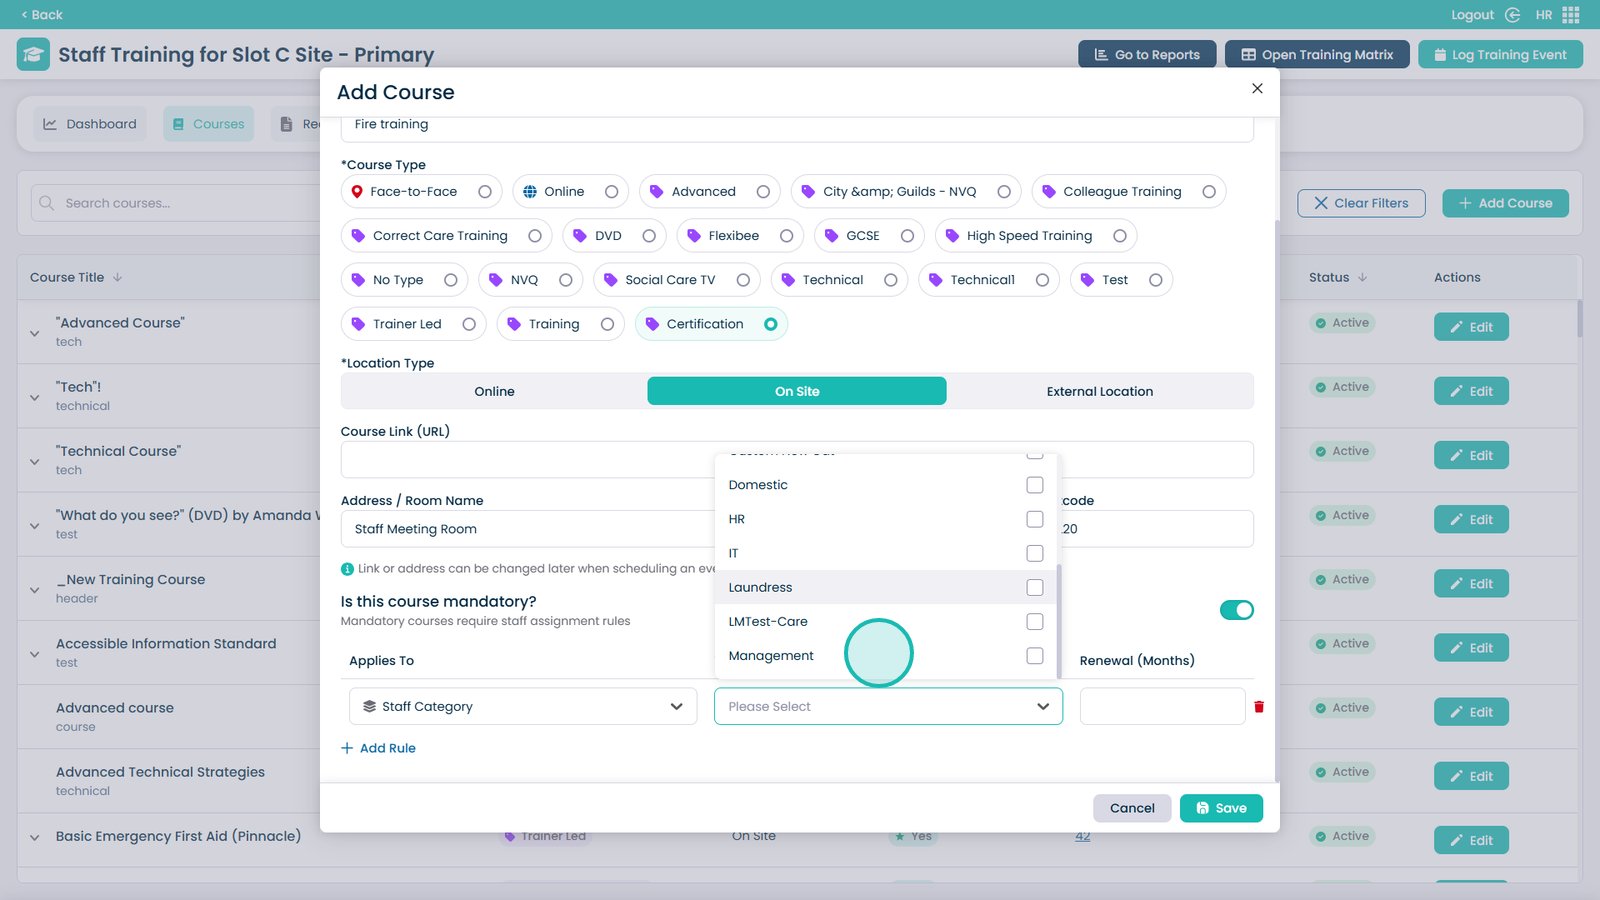Image resolution: width=1600 pixels, height=900 pixels.
Task: Click the graduation cap logo icon
Action: click(x=33, y=54)
